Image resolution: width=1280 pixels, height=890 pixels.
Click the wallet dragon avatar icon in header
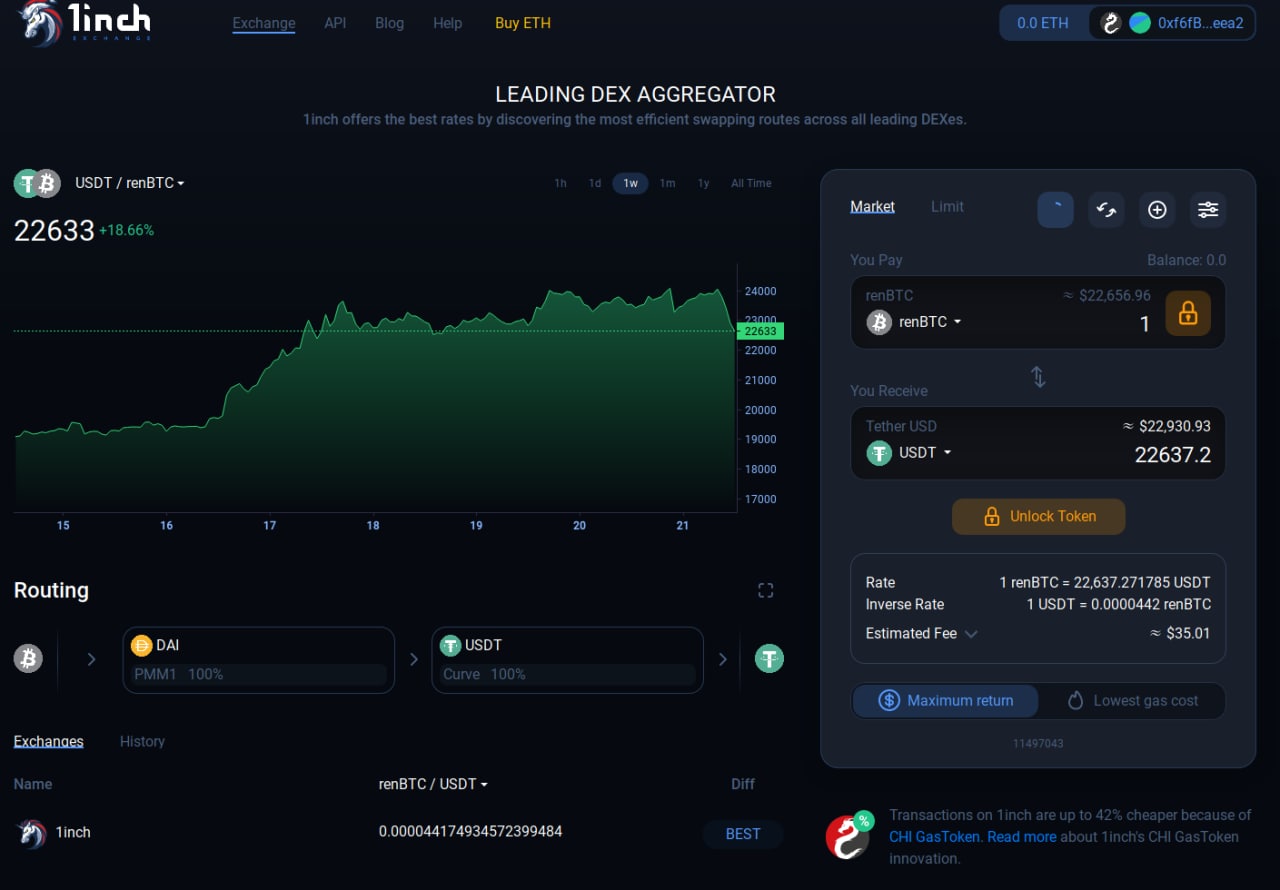click(1110, 23)
